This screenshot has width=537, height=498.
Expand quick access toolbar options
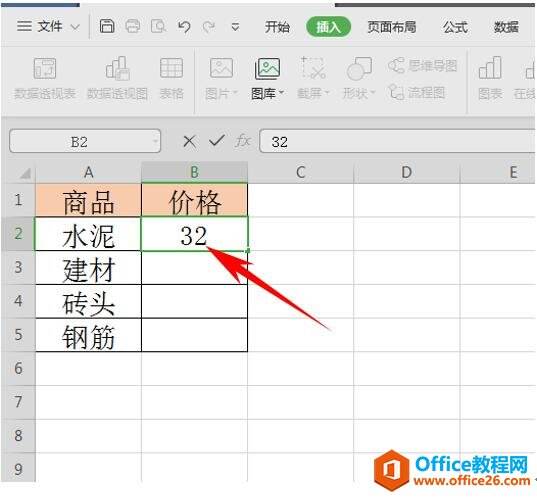tap(235, 26)
